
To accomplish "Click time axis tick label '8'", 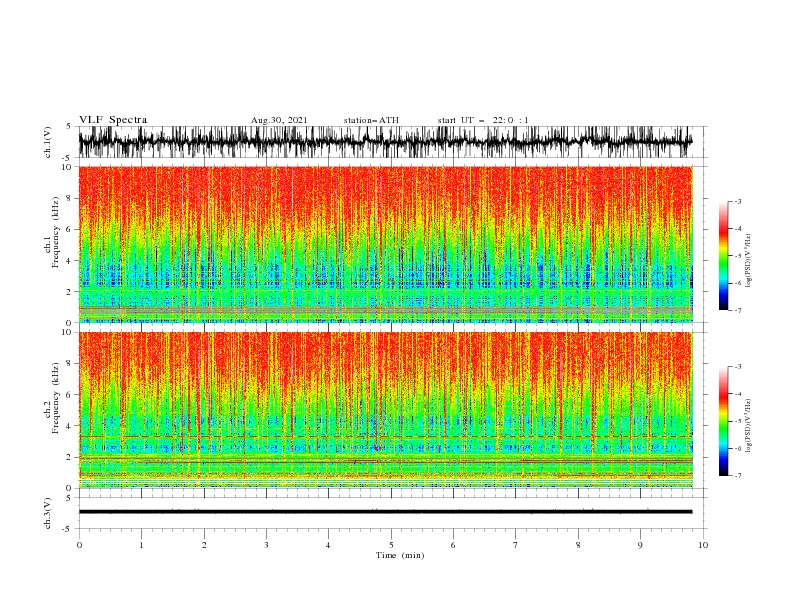I will [x=578, y=545].
